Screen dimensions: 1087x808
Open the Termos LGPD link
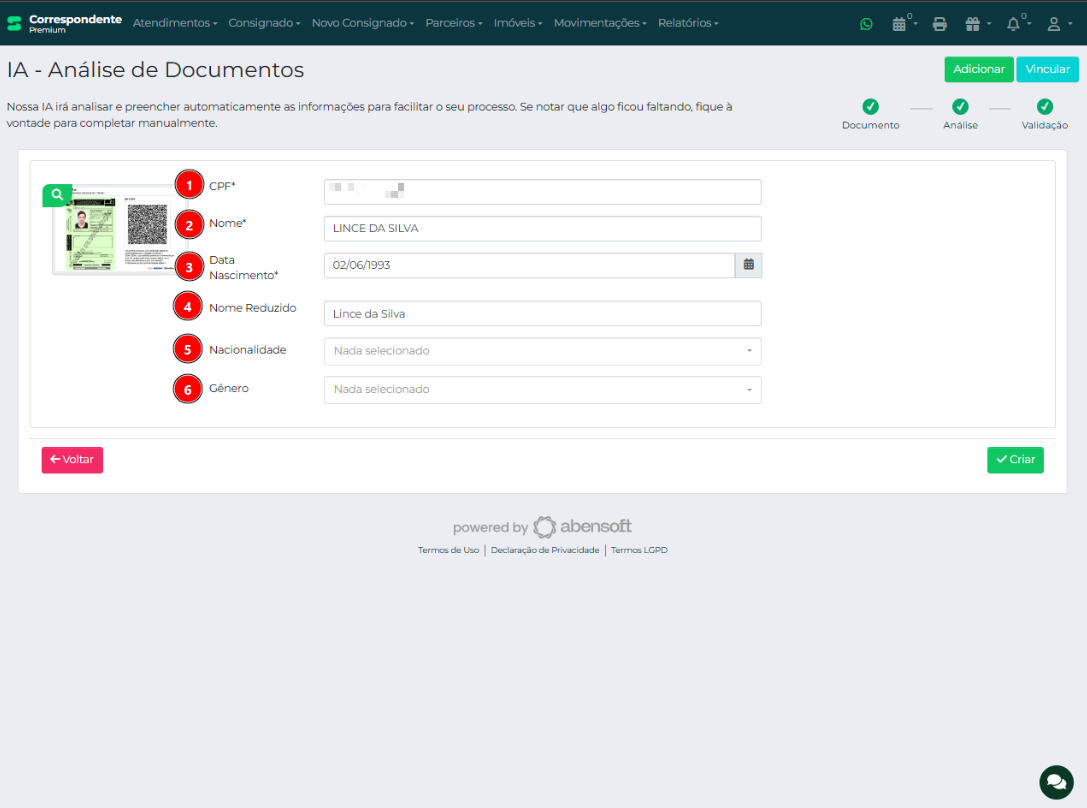coord(639,550)
